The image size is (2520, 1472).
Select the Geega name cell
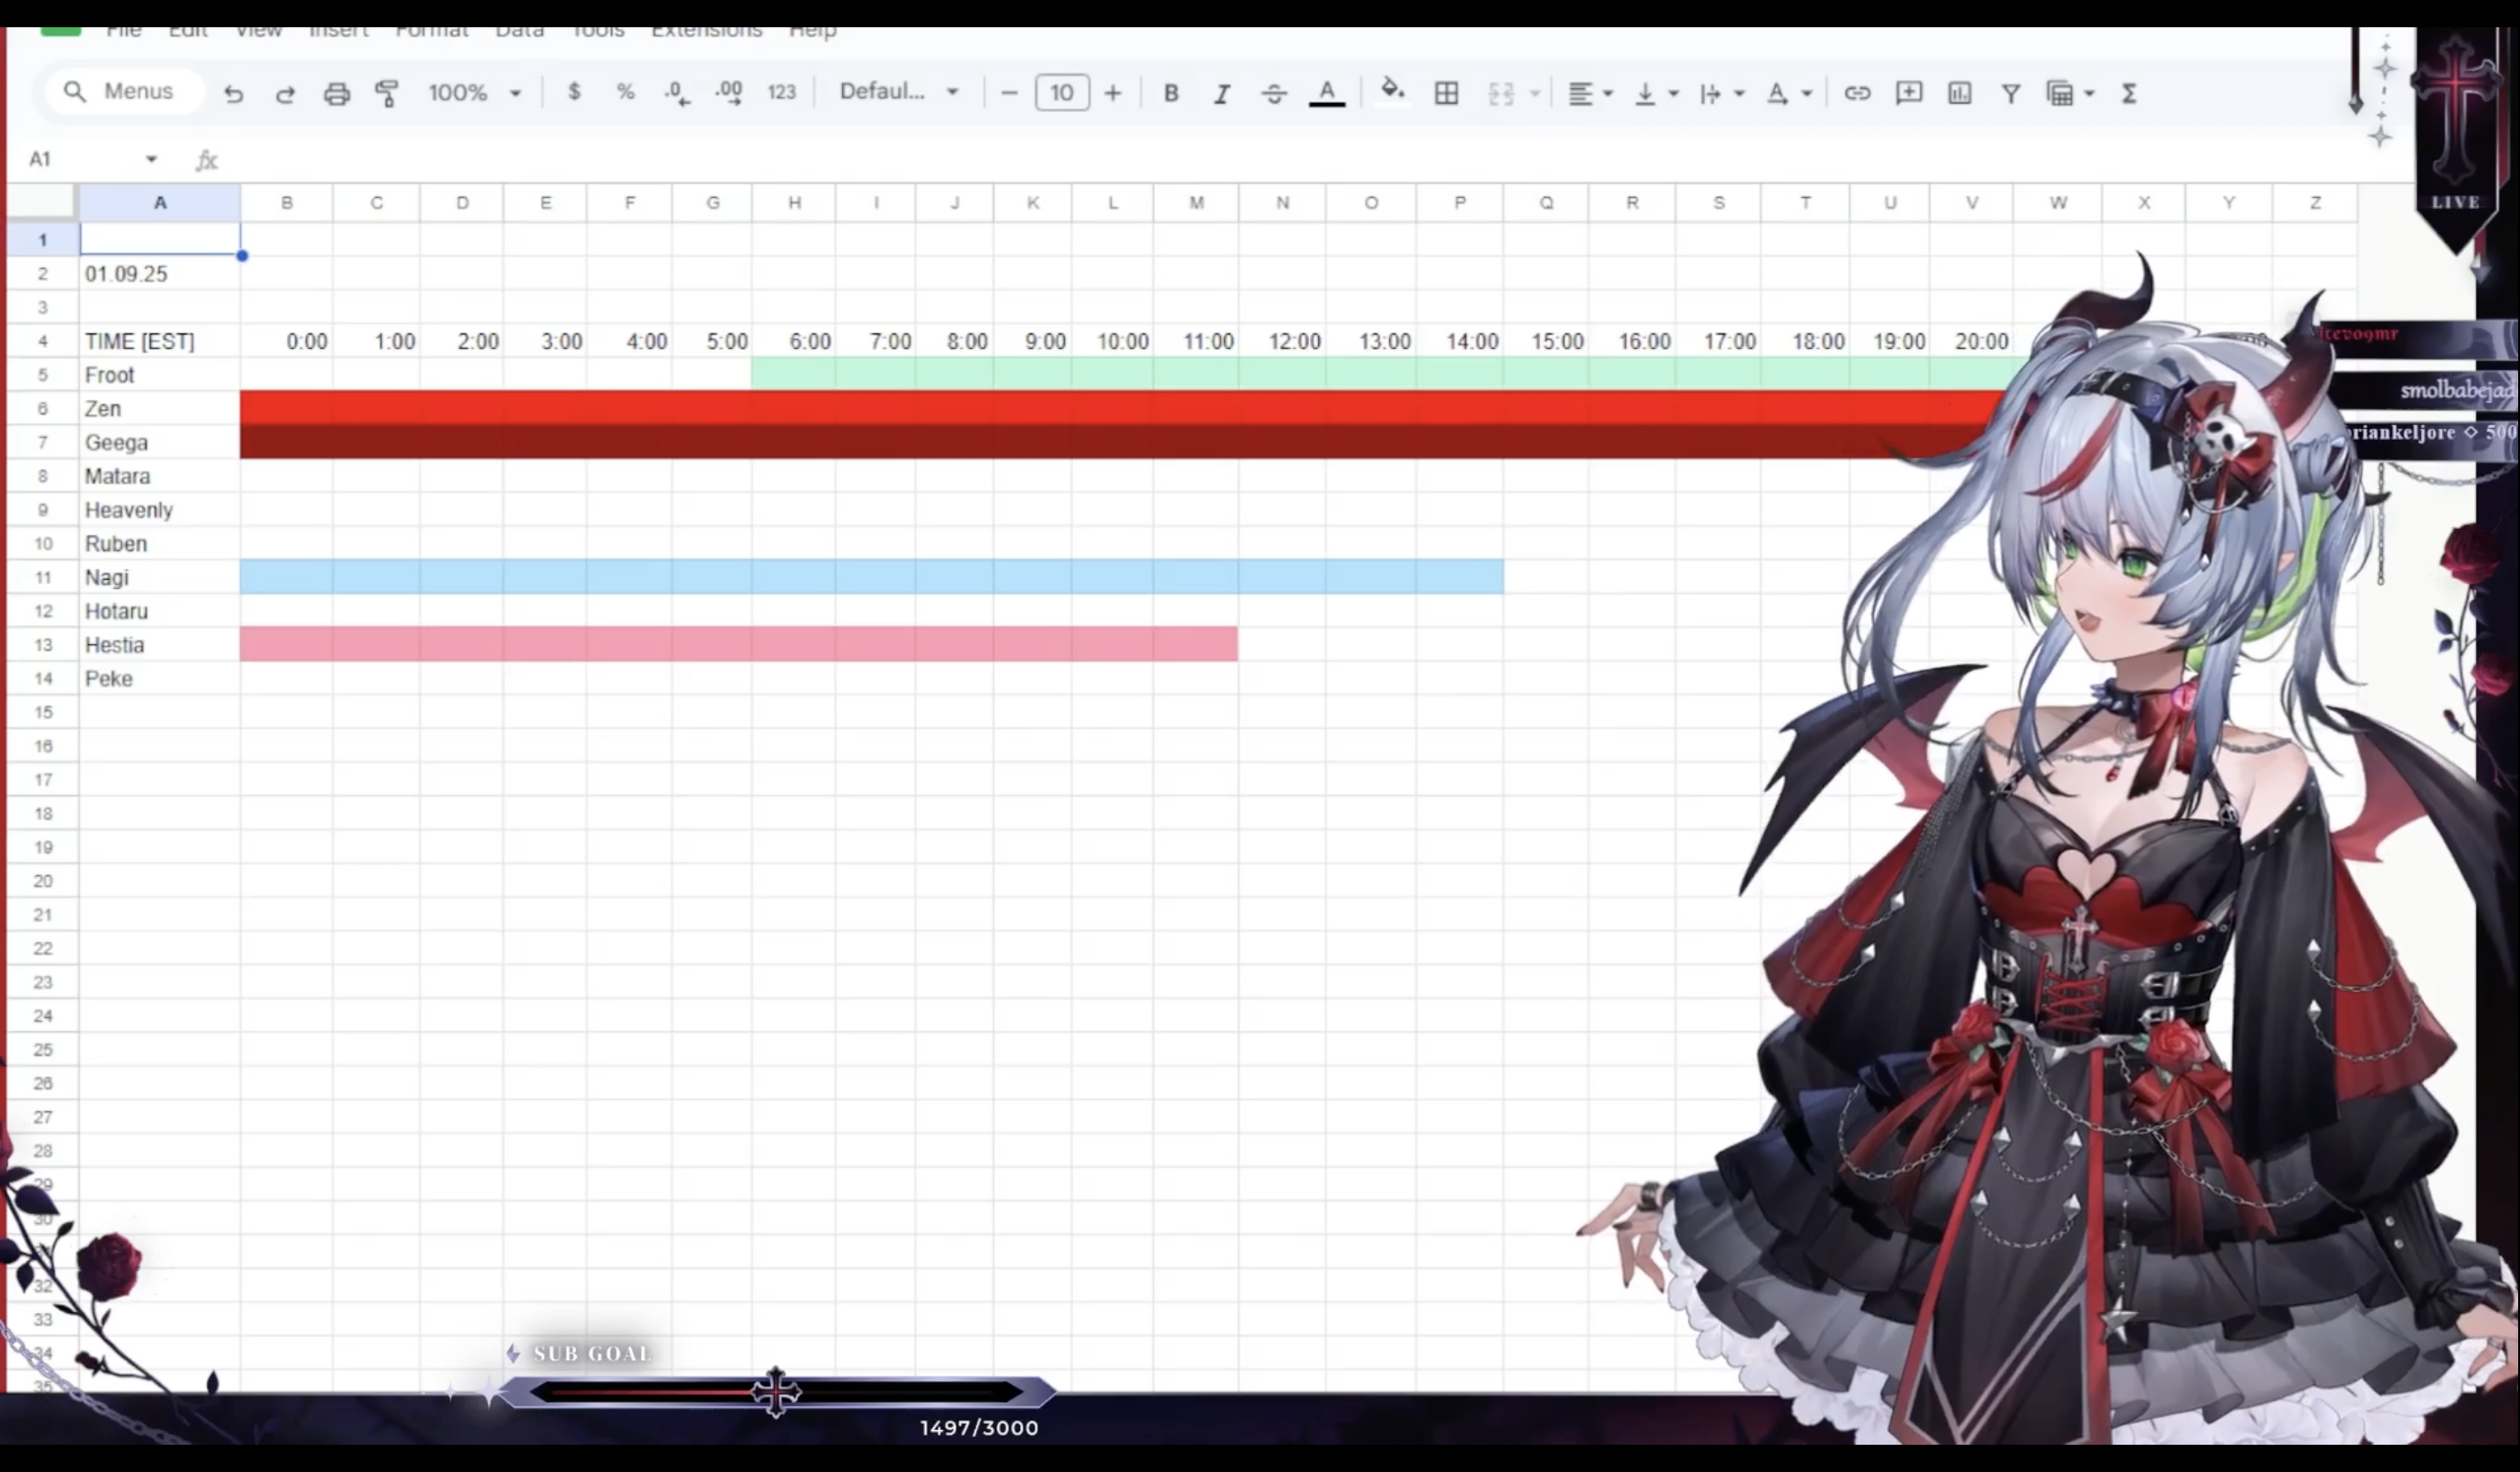pos(160,442)
